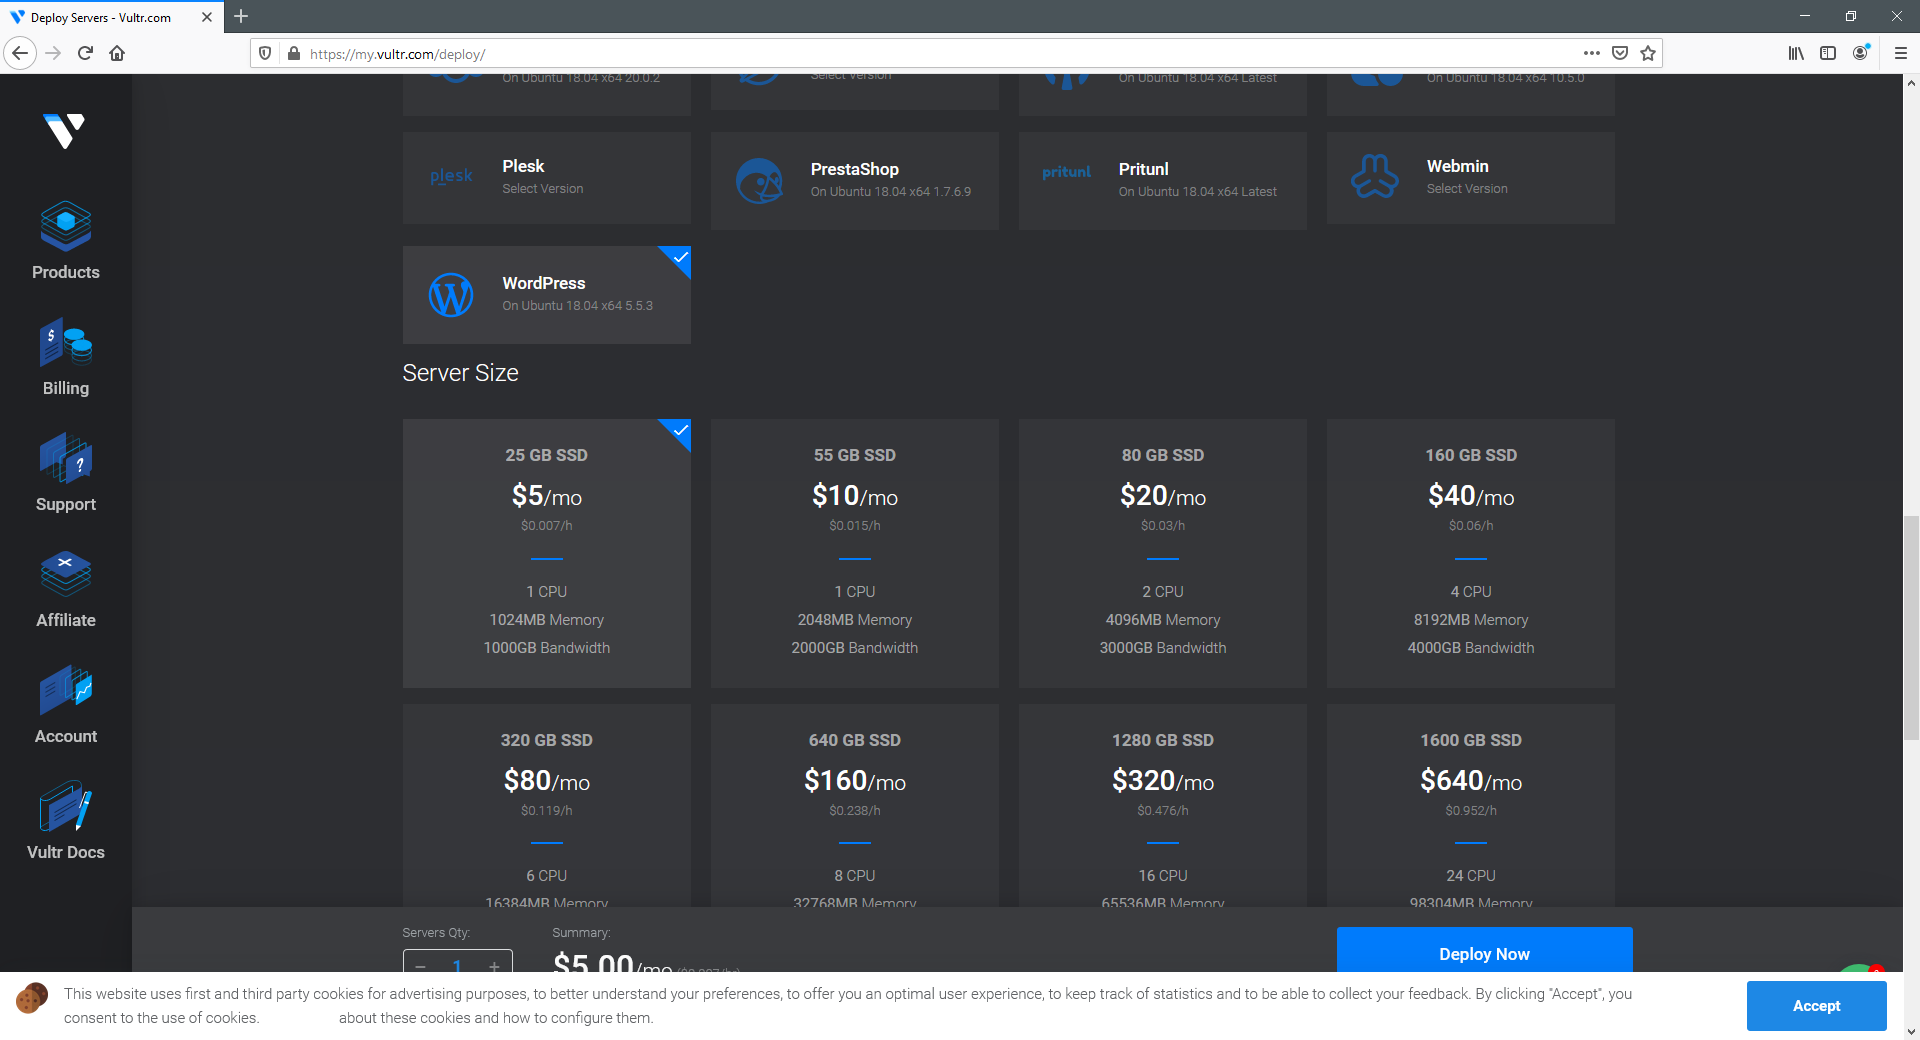Open the Affiliate sidebar section

[65, 589]
